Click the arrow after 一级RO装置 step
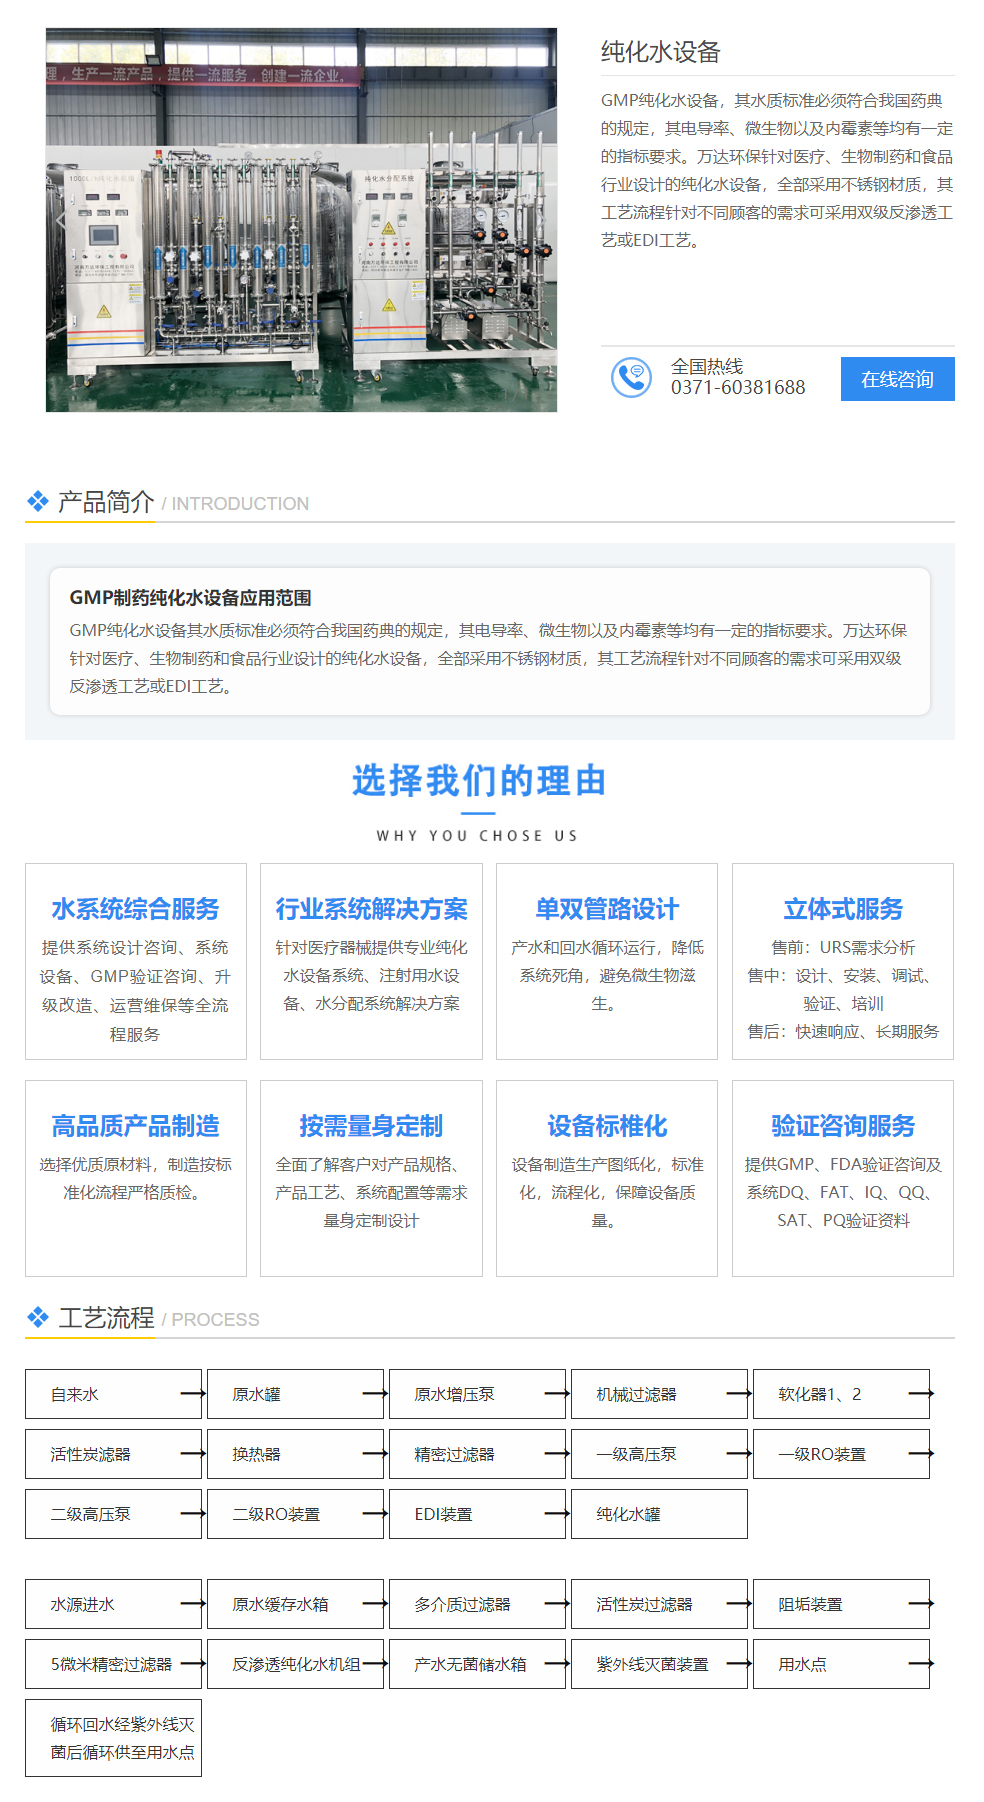 [920, 1454]
